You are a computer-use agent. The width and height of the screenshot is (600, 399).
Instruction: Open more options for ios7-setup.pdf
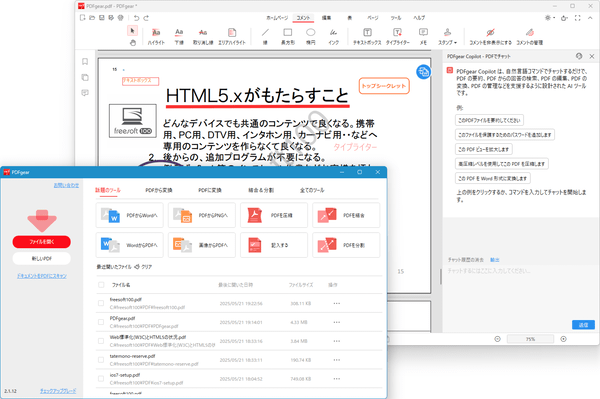pos(337,379)
